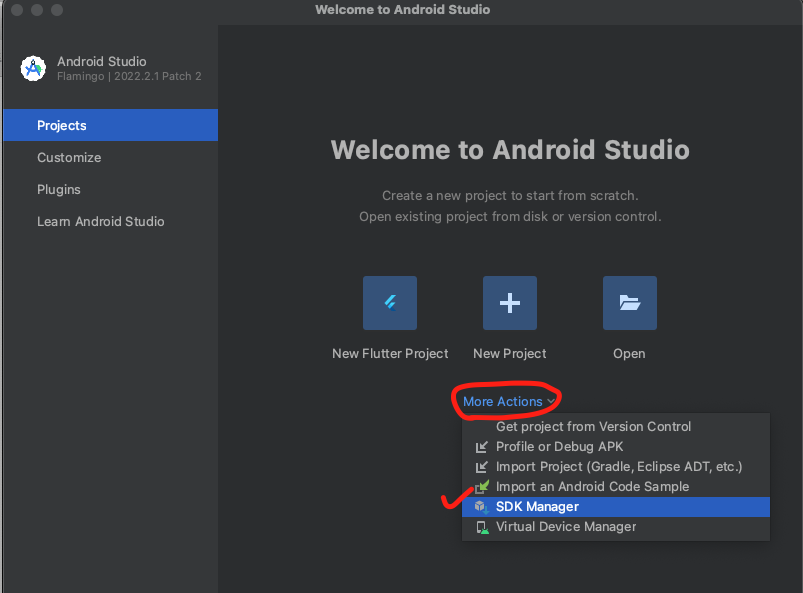The width and height of the screenshot is (803, 593).
Task: Click the More Actions chevron arrow
Action: click(x=551, y=401)
